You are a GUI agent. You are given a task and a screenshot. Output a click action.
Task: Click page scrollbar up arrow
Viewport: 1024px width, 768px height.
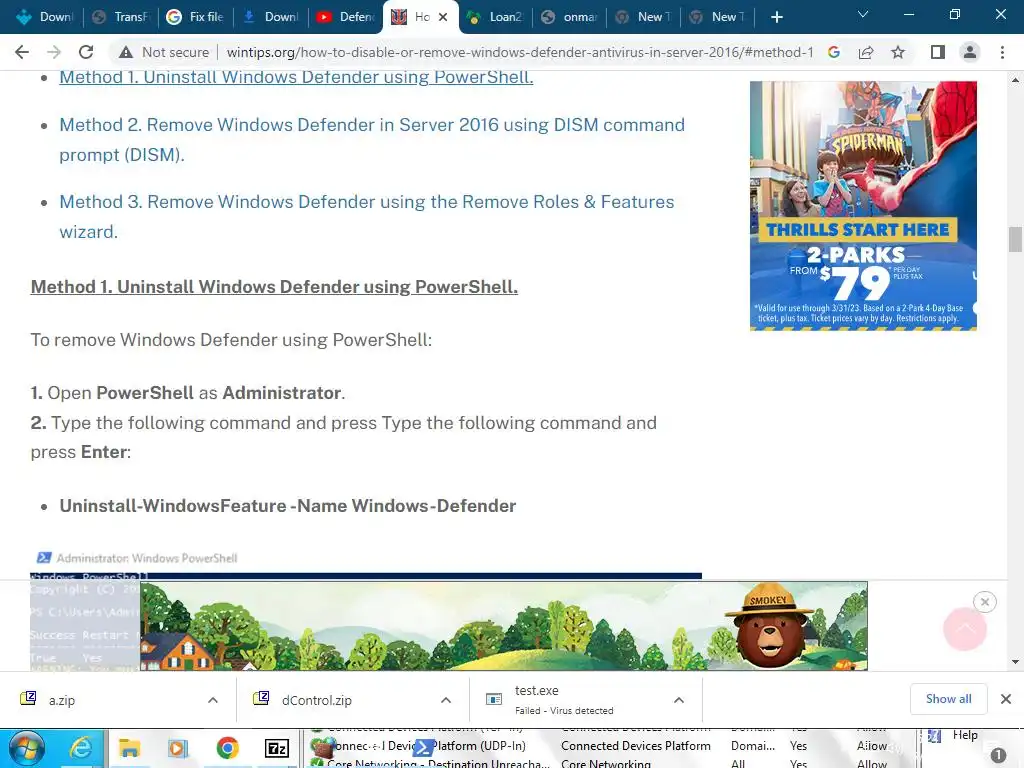pyautogui.click(x=1015, y=80)
